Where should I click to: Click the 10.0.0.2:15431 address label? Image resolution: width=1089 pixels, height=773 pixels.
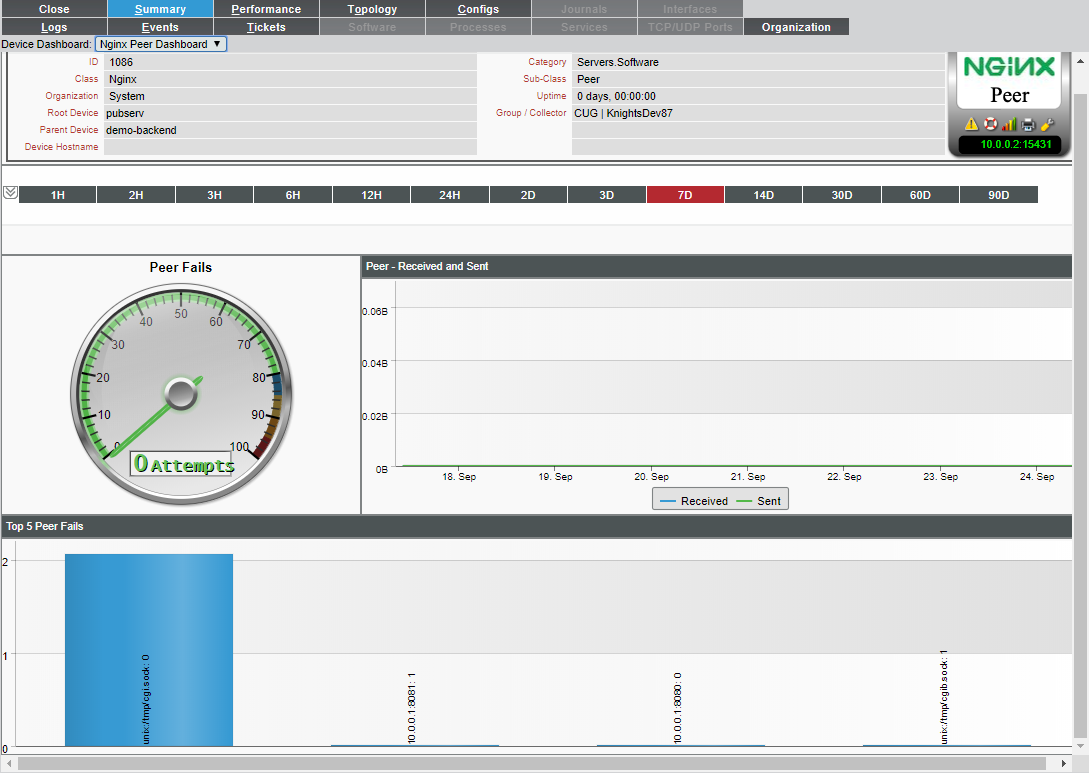[1010, 144]
